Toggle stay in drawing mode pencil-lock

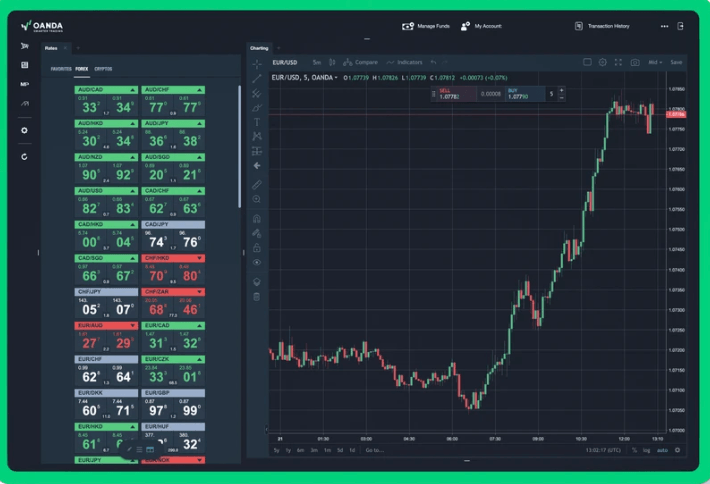coord(257,233)
